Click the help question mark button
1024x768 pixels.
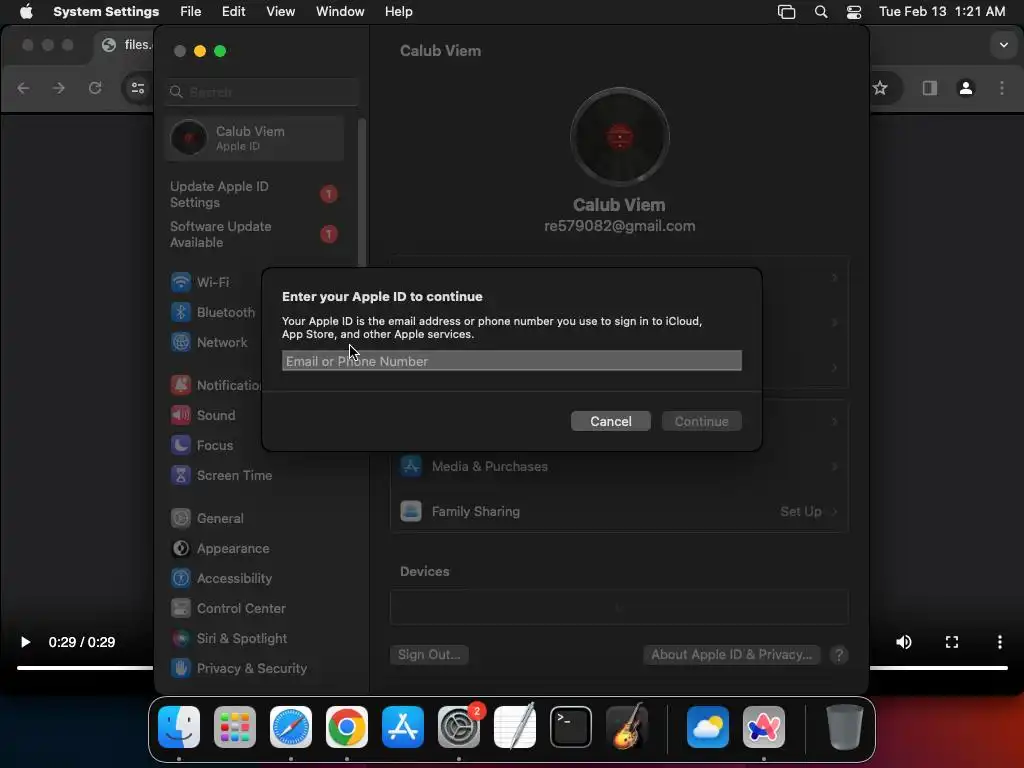(x=839, y=654)
